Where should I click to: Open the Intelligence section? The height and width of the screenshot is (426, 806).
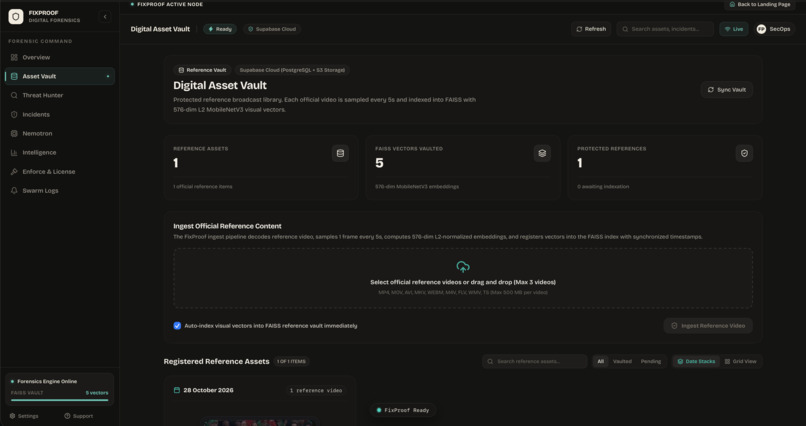click(x=60, y=152)
